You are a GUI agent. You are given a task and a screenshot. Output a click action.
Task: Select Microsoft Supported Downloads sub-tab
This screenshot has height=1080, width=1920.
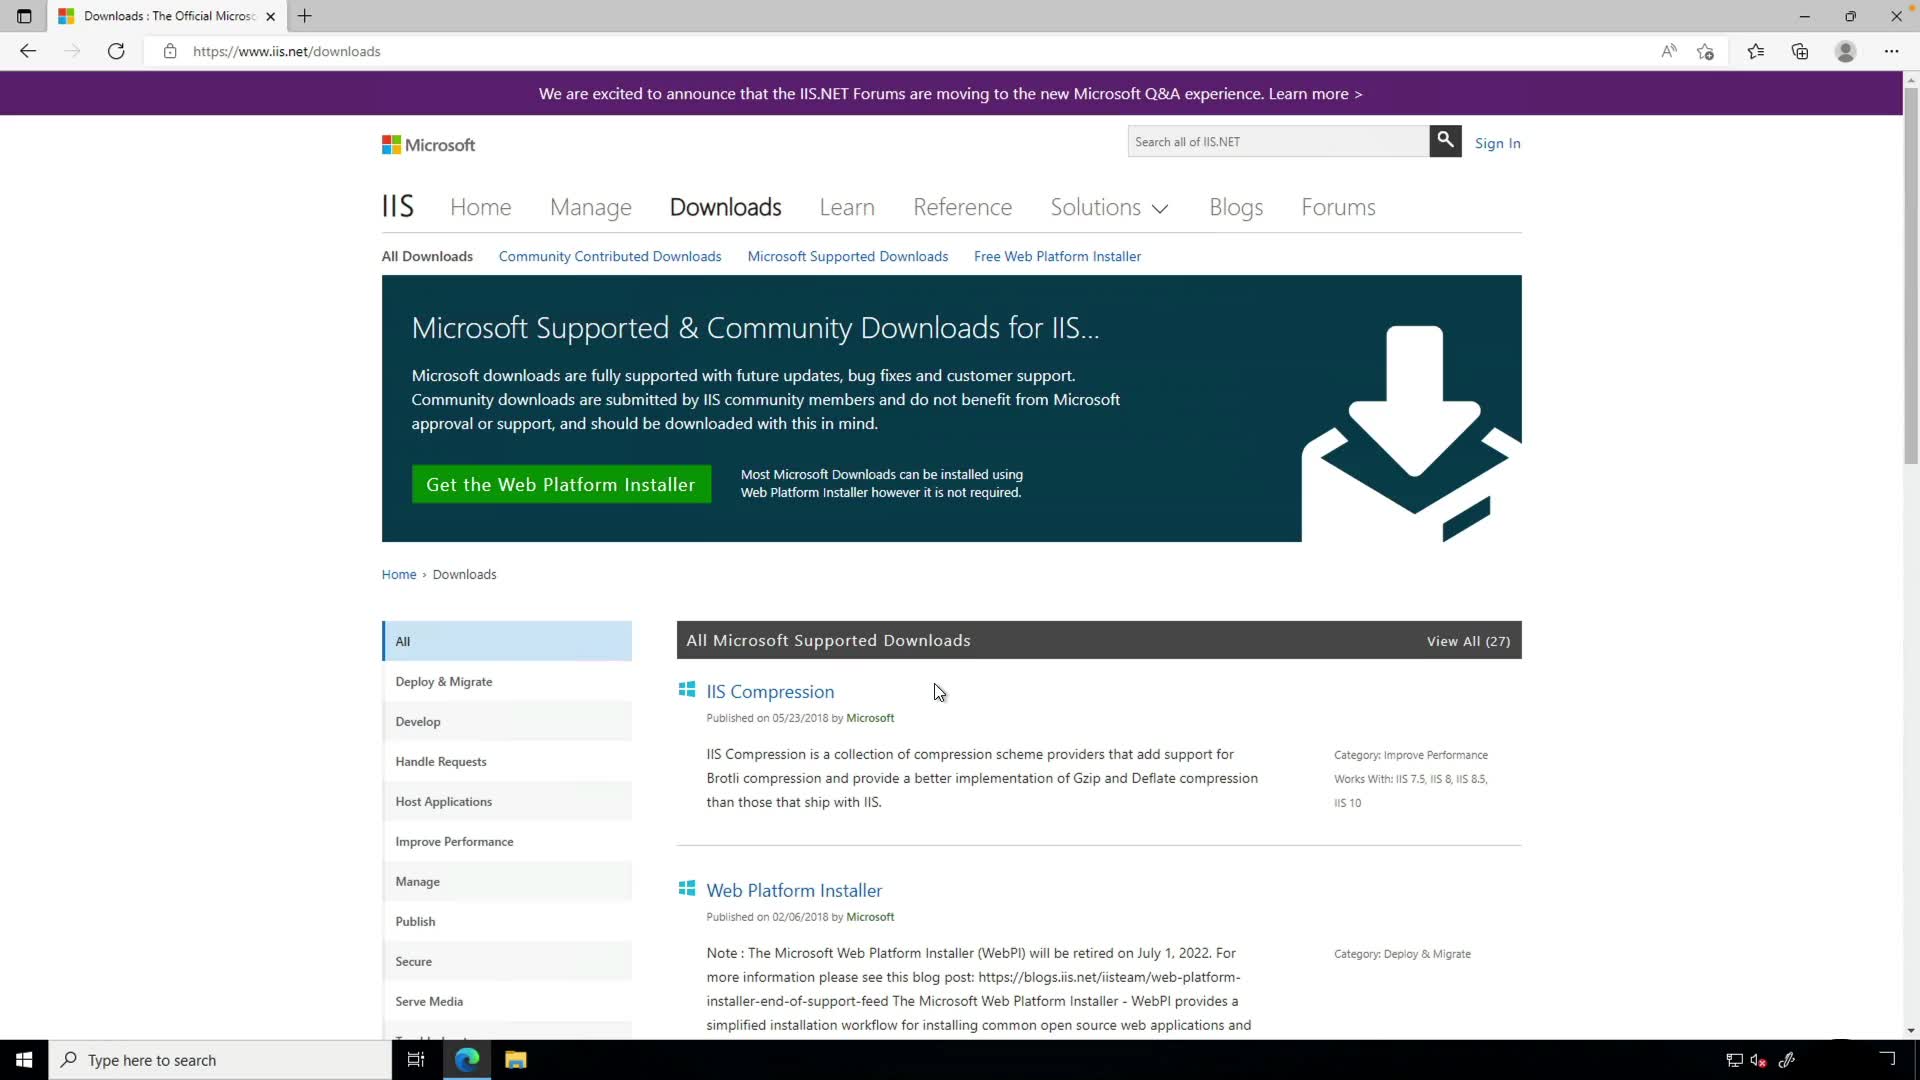[847, 256]
